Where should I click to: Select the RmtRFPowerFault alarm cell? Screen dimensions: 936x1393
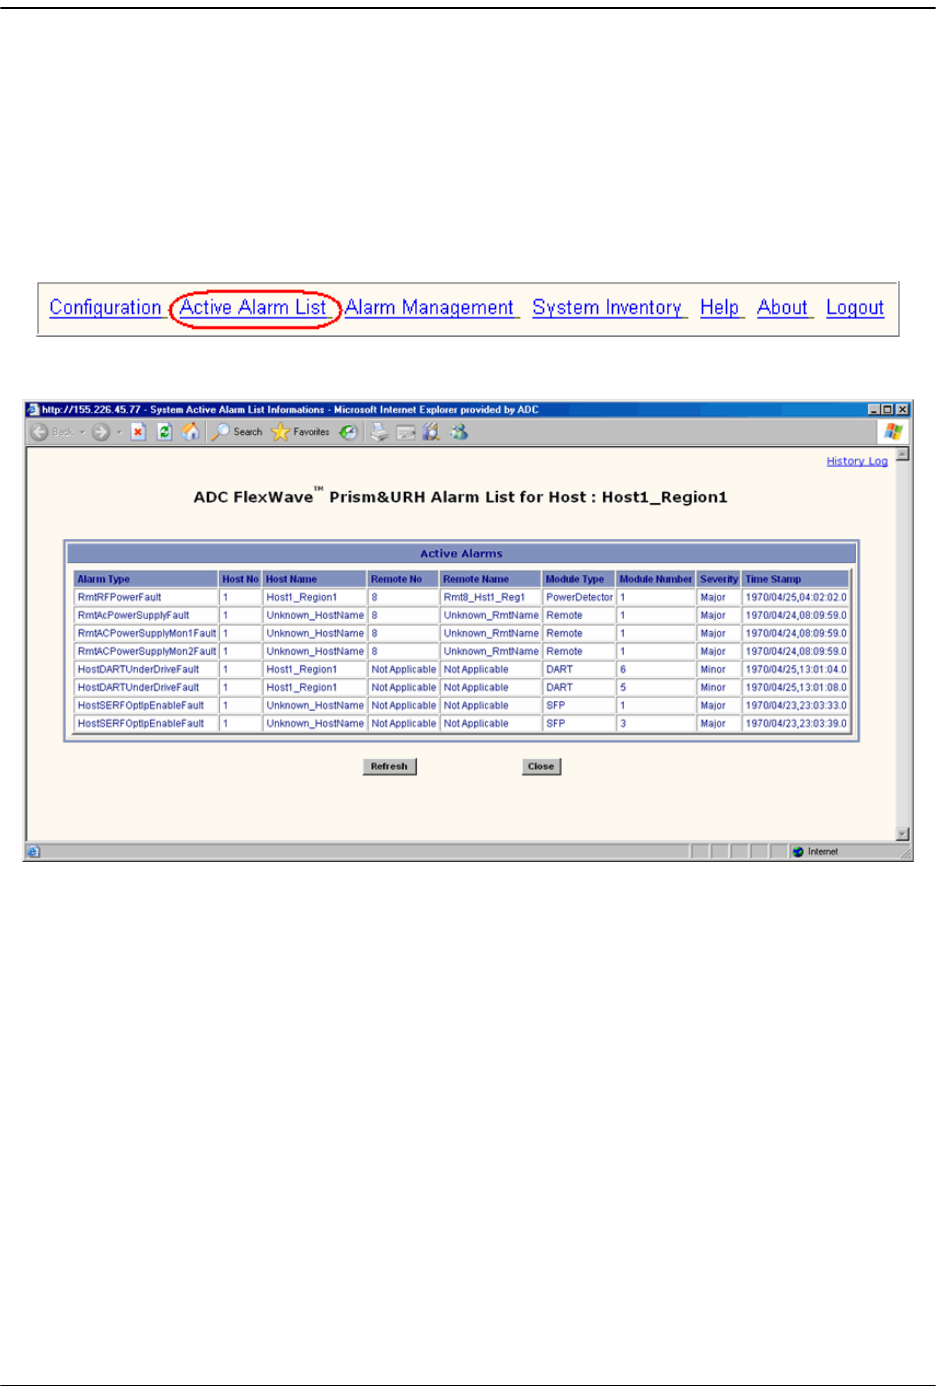click(147, 597)
